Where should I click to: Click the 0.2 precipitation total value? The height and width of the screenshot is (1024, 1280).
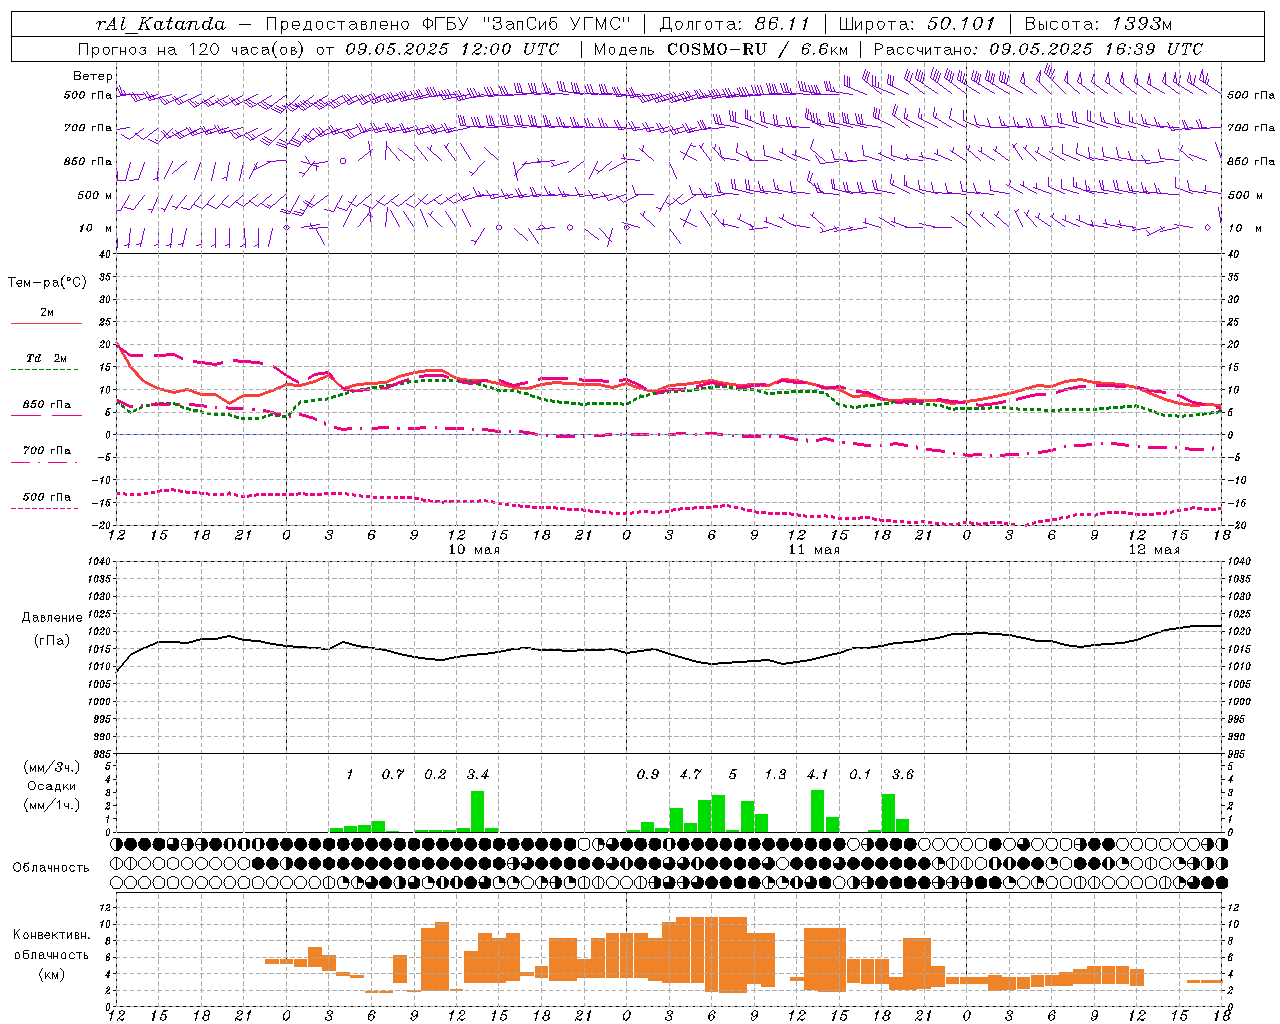pos(435,775)
